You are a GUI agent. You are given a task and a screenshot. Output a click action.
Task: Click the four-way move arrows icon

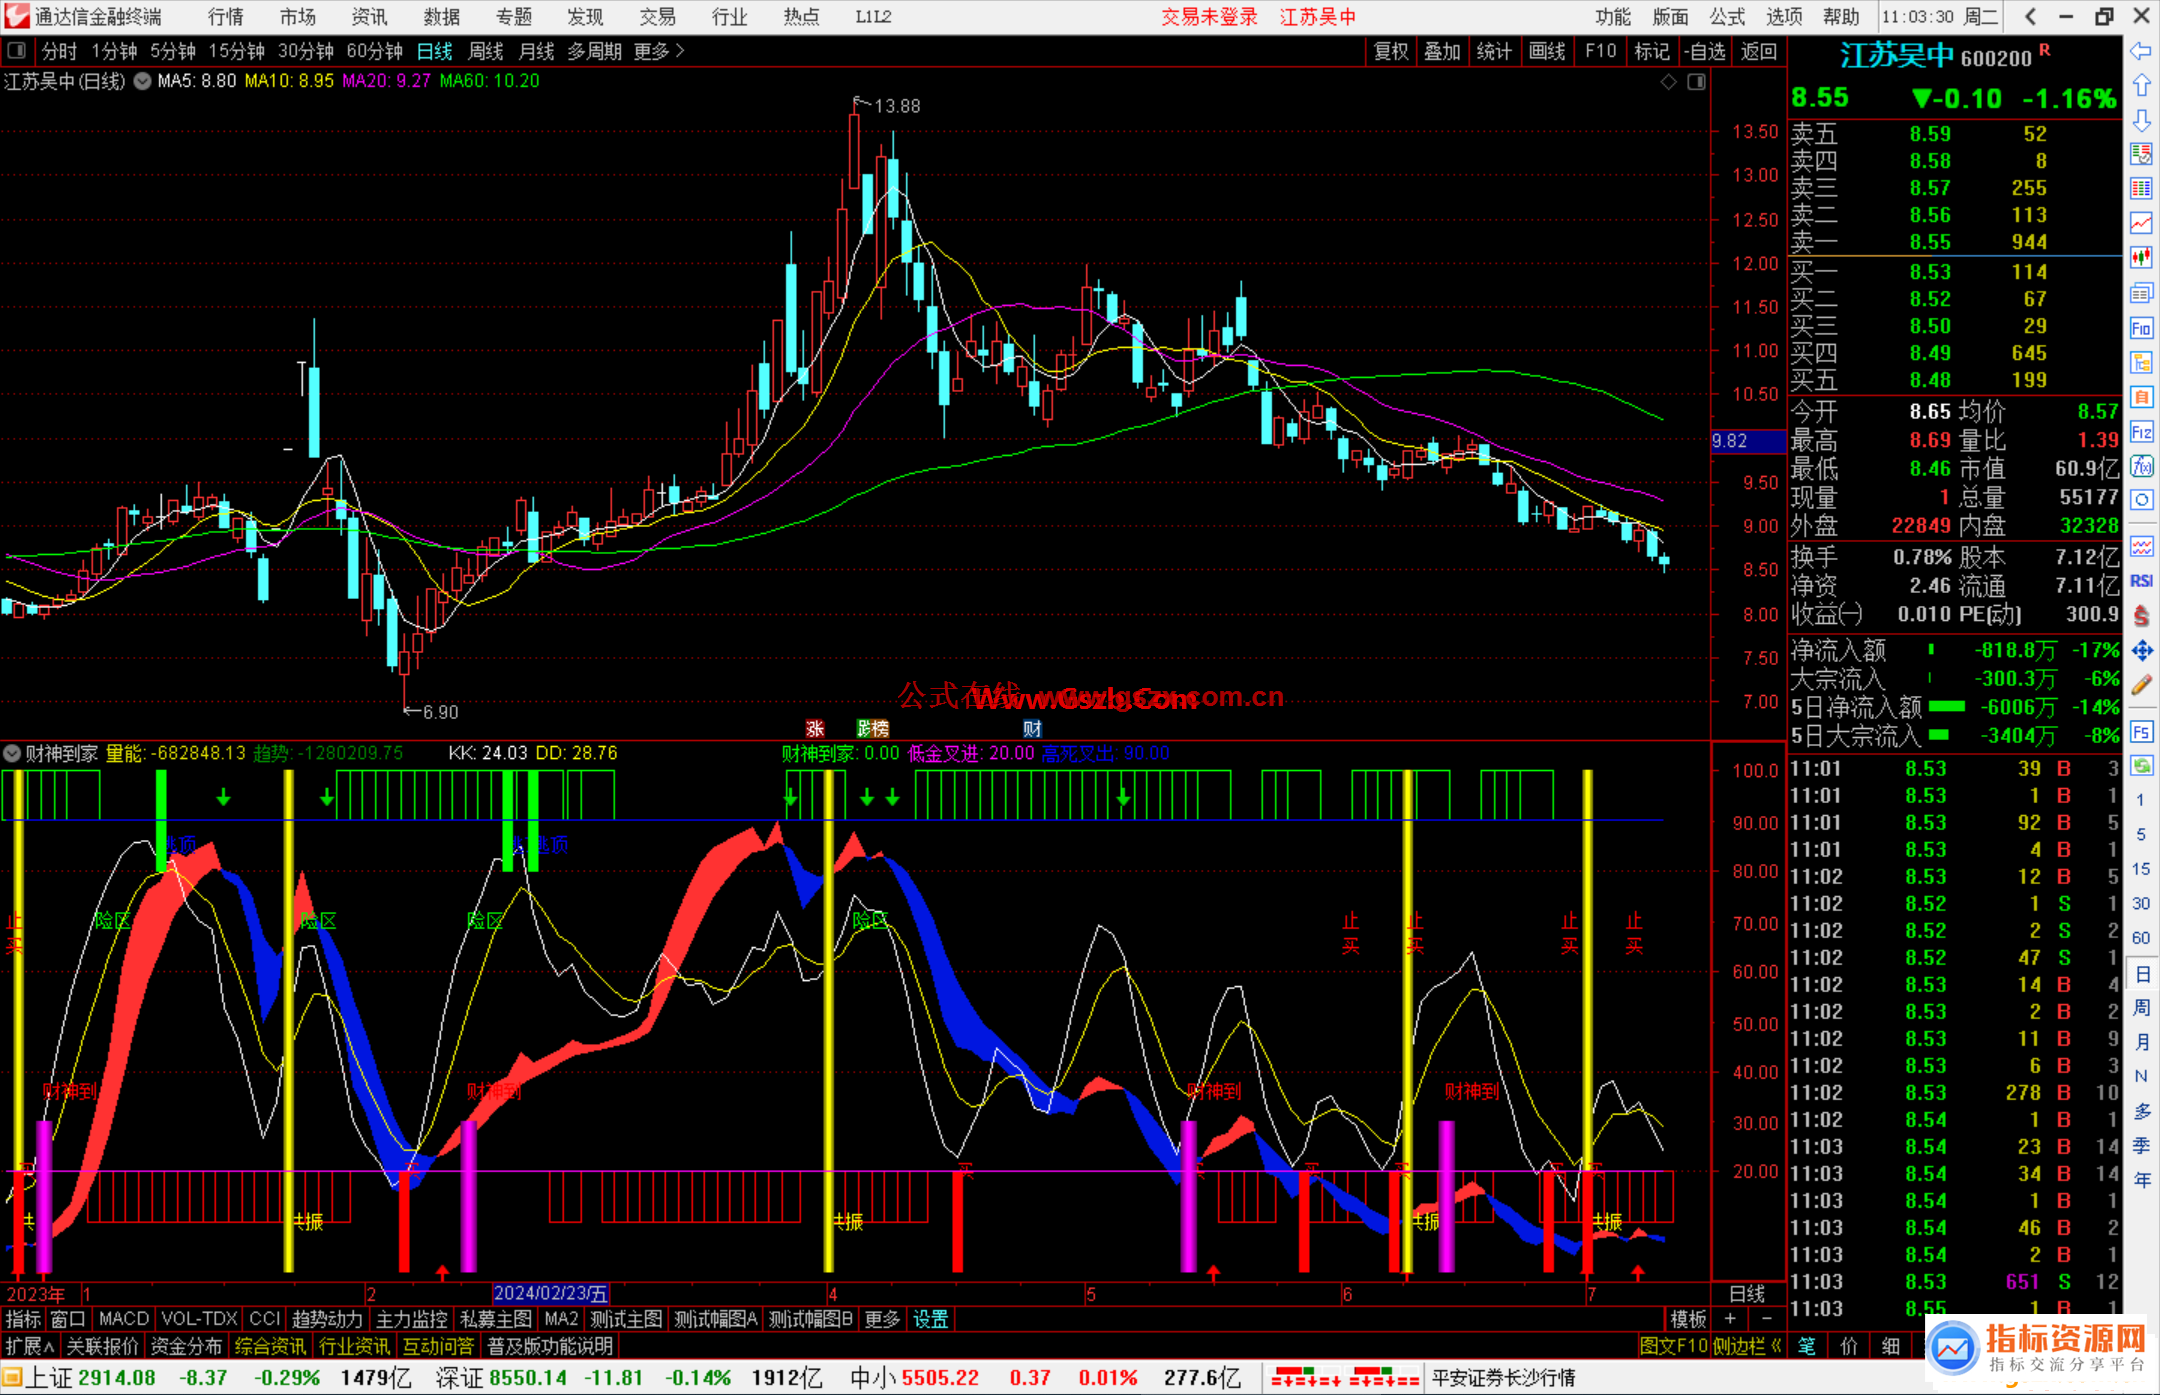[x=2141, y=651]
